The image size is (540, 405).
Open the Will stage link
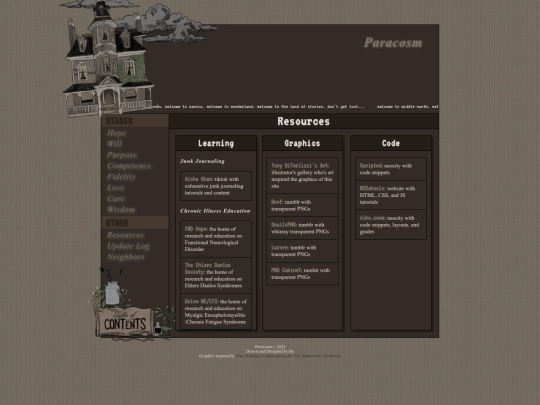coord(114,144)
